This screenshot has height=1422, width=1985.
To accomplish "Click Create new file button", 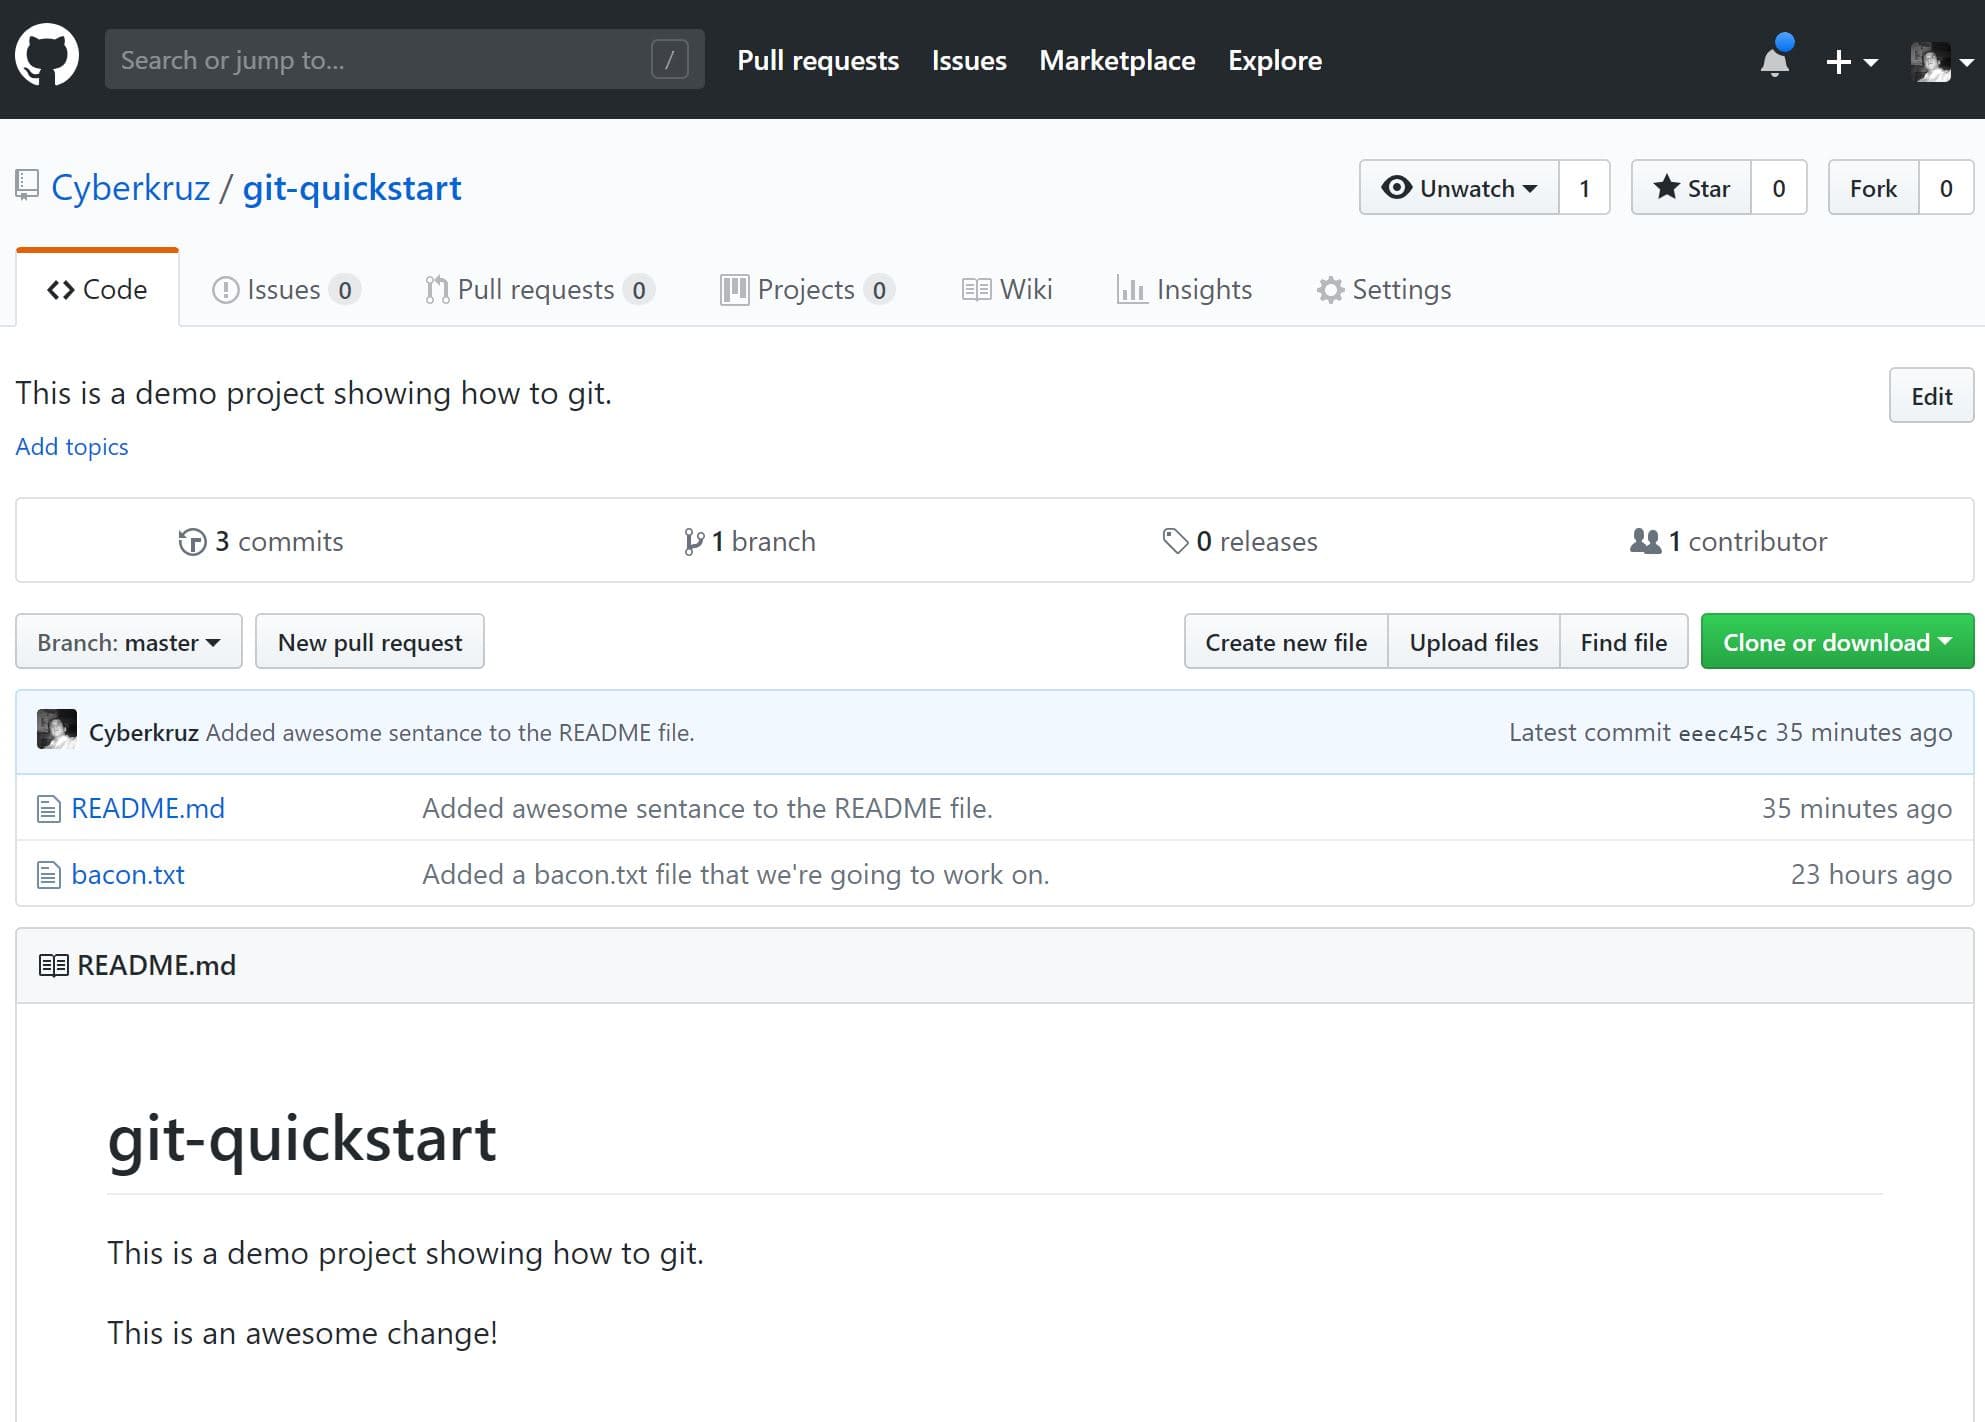I will pyautogui.click(x=1286, y=642).
